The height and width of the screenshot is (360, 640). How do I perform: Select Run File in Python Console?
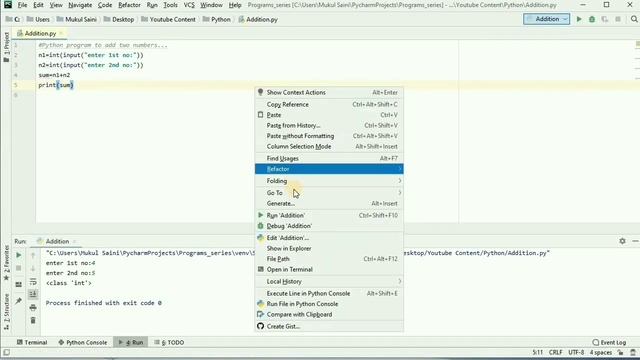pyautogui.click(x=329, y=304)
